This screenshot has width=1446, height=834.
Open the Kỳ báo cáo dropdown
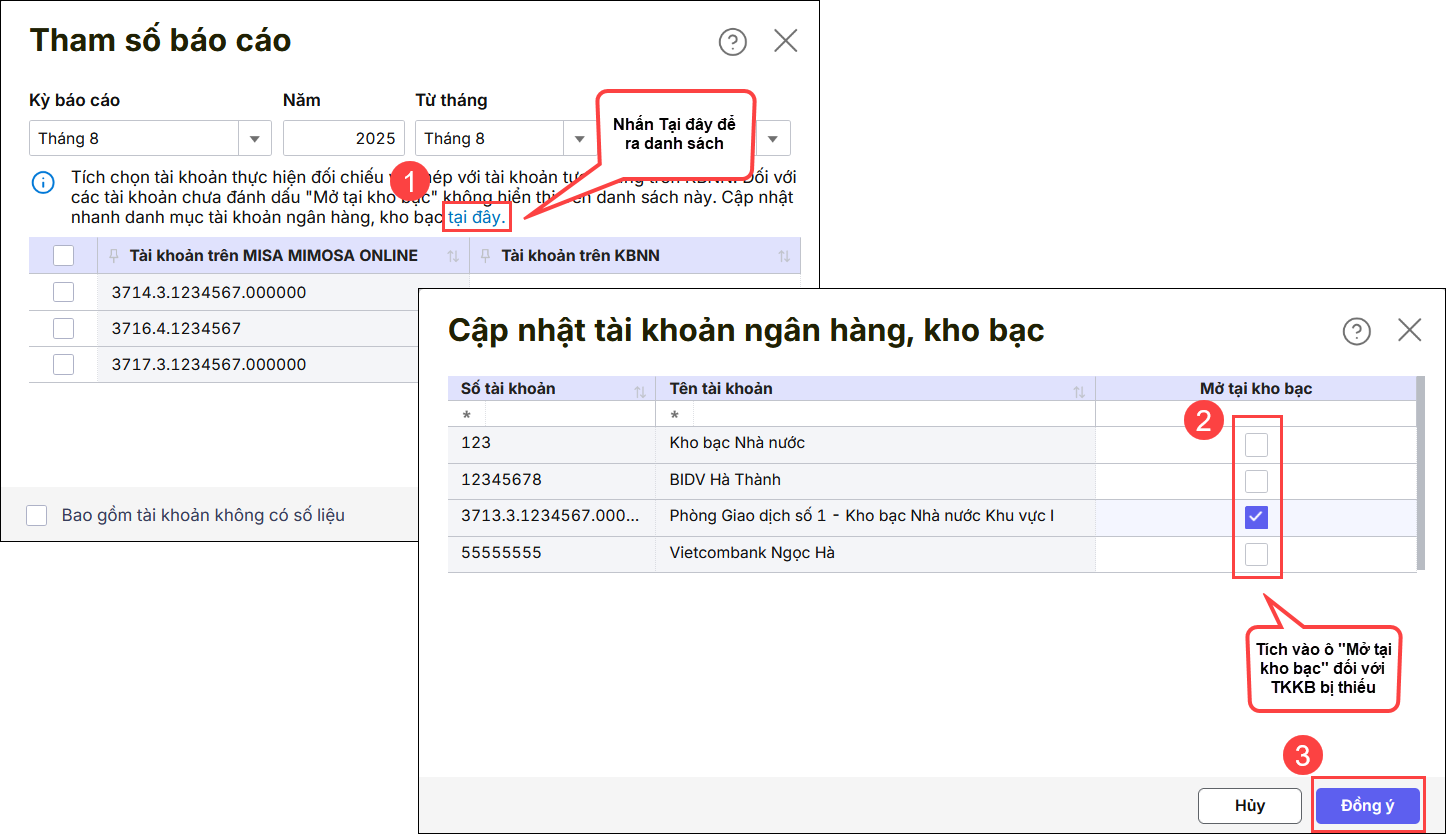pyautogui.click(x=253, y=139)
